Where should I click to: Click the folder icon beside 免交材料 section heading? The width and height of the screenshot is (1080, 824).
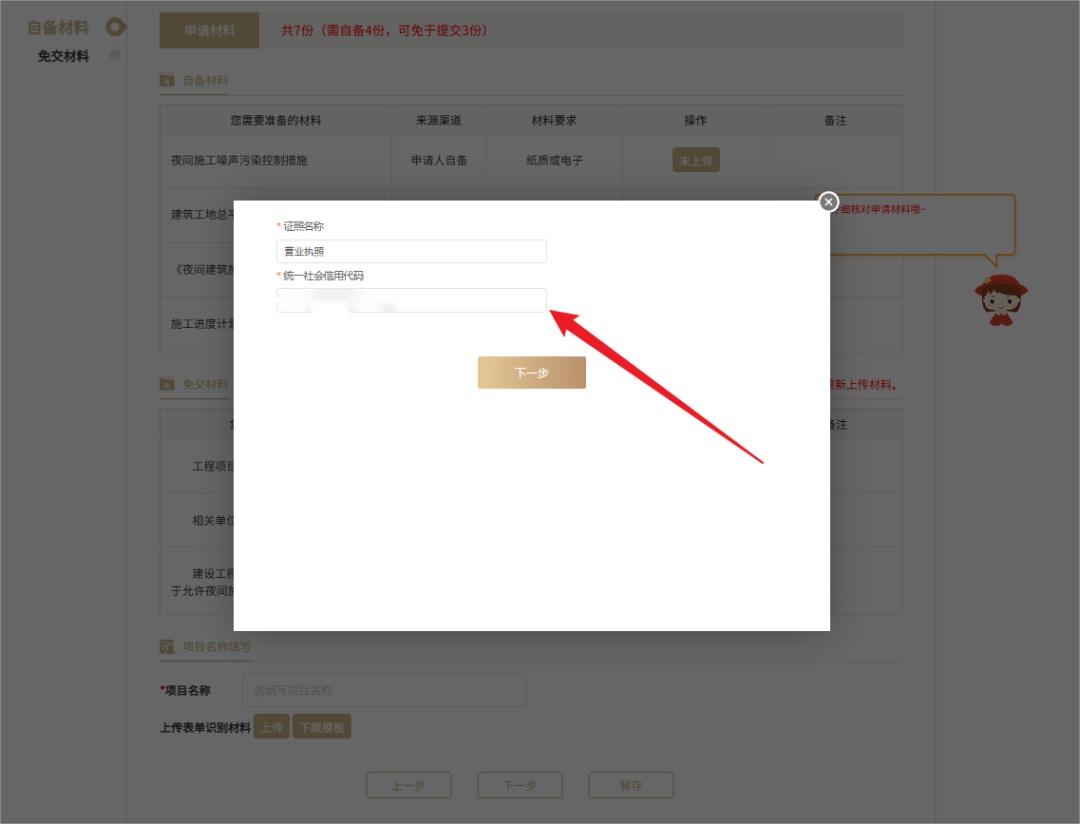point(167,384)
